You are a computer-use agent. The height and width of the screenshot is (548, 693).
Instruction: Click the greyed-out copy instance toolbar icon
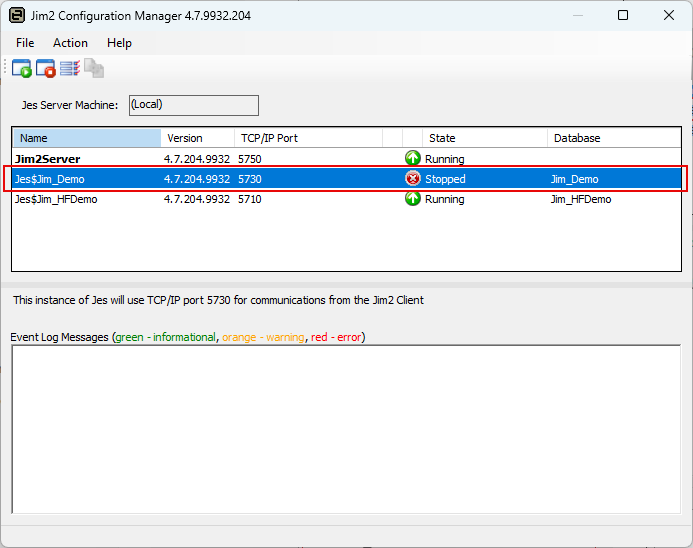click(x=94, y=68)
